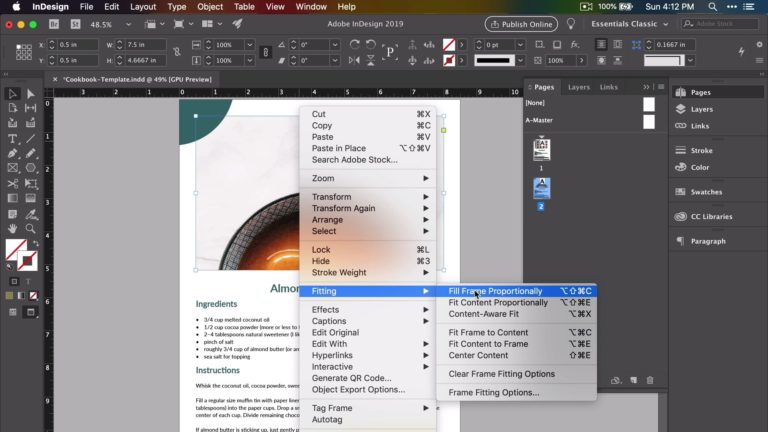Choose Fit Frame to Content
Viewport: 768px width, 432px height.
tap(516, 332)
